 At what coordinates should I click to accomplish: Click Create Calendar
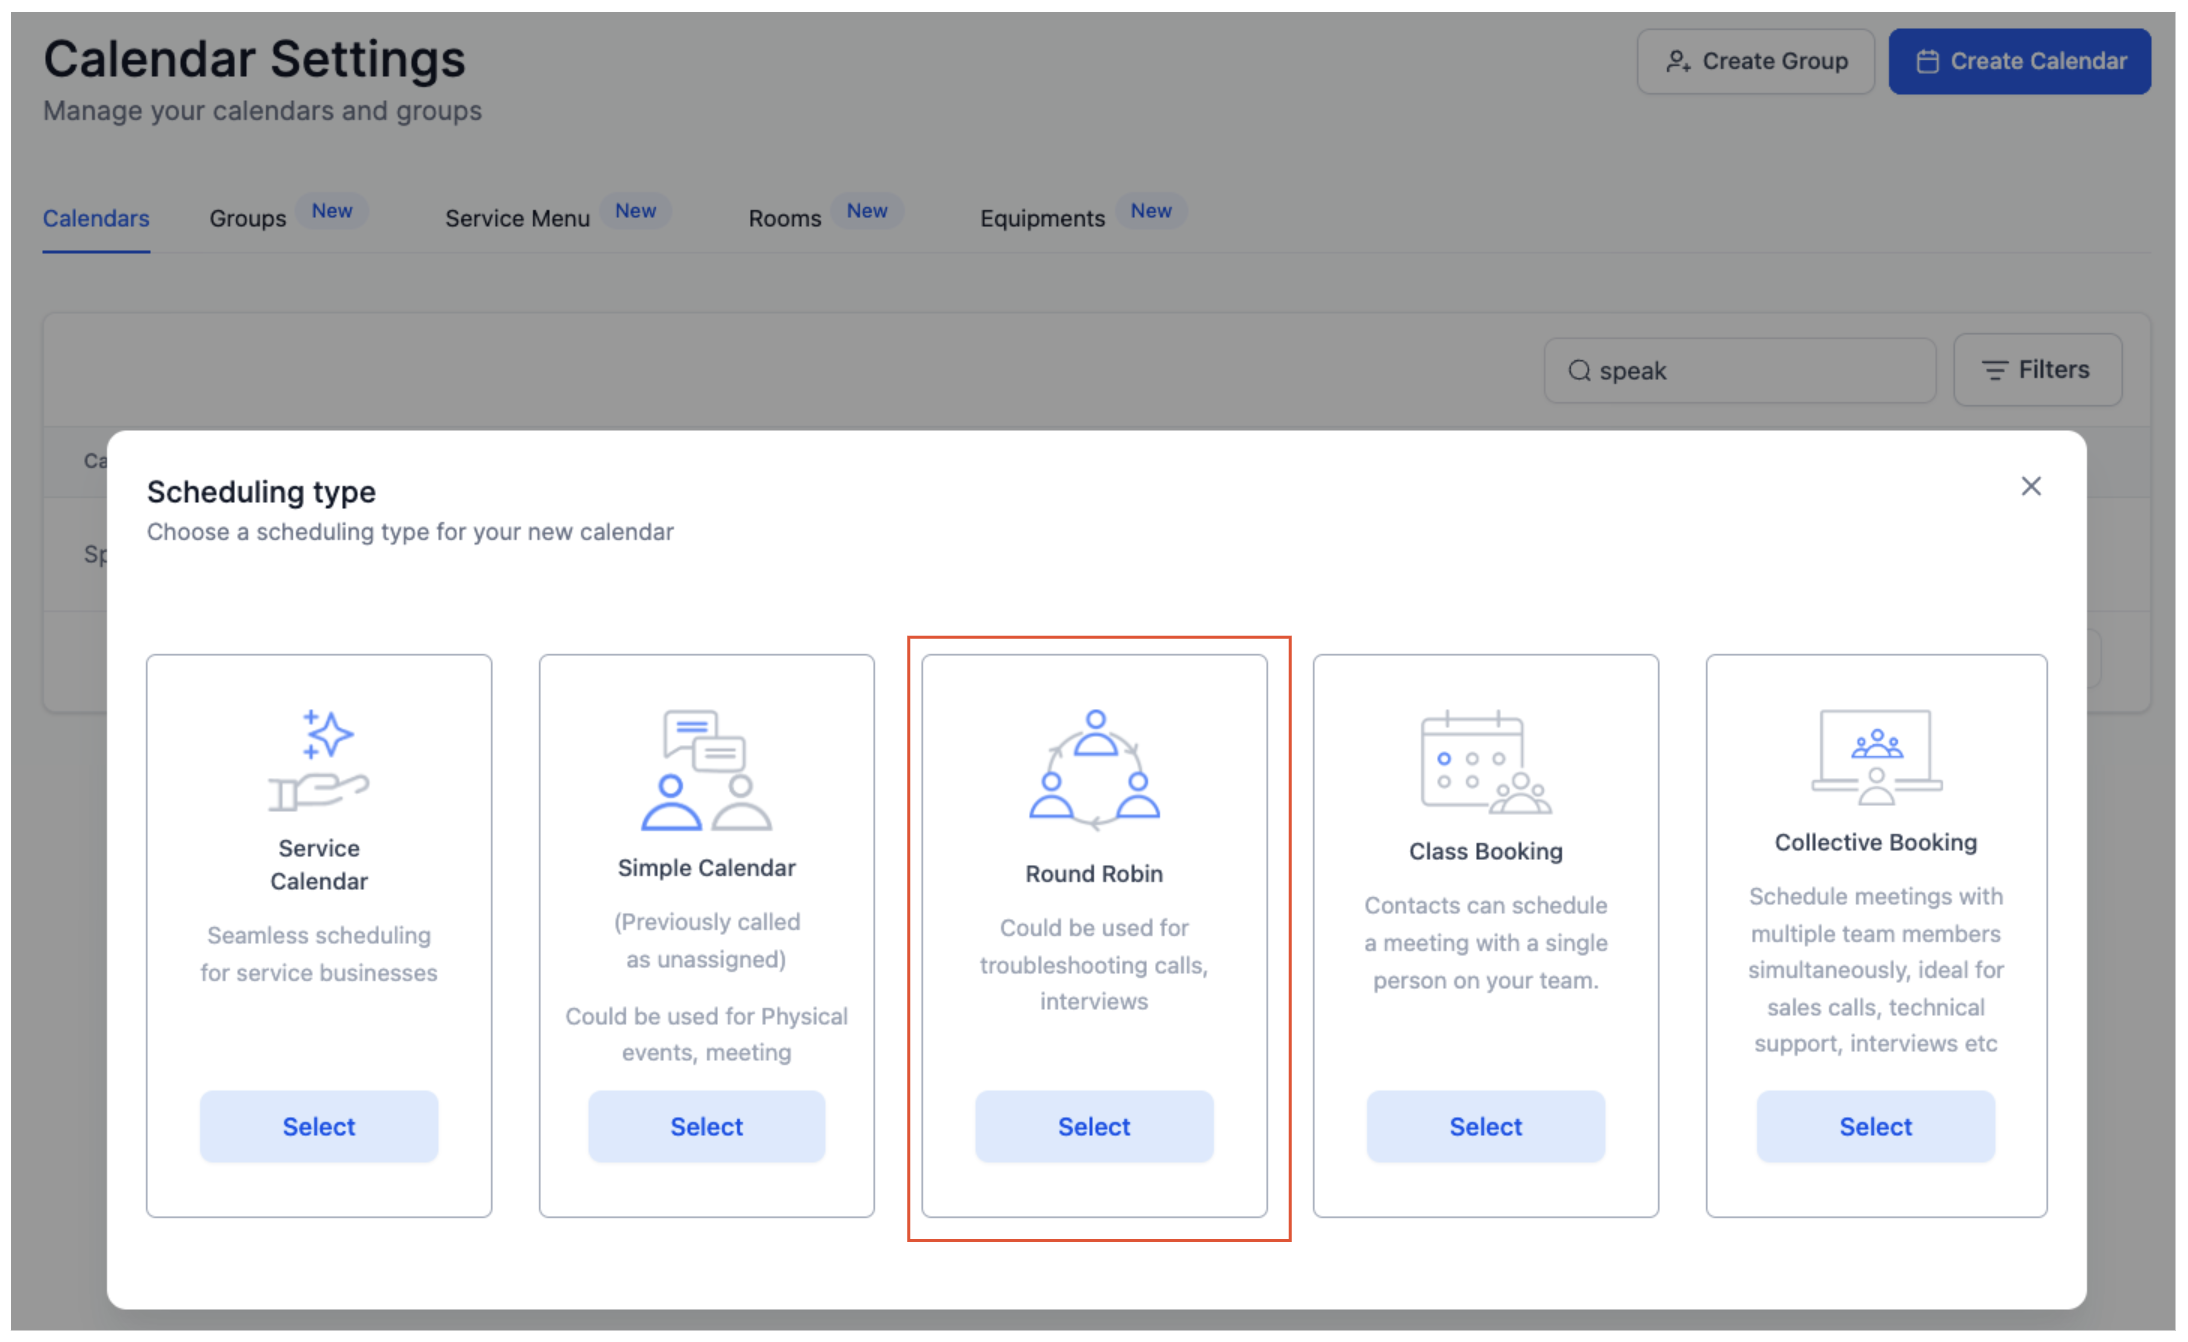pyautogui.click(x=2019, y=60)
